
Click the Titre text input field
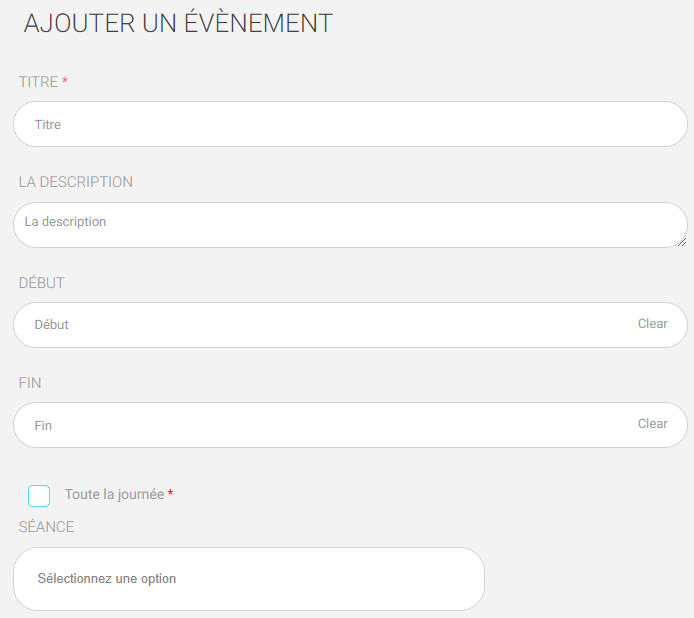coord(350,125)
